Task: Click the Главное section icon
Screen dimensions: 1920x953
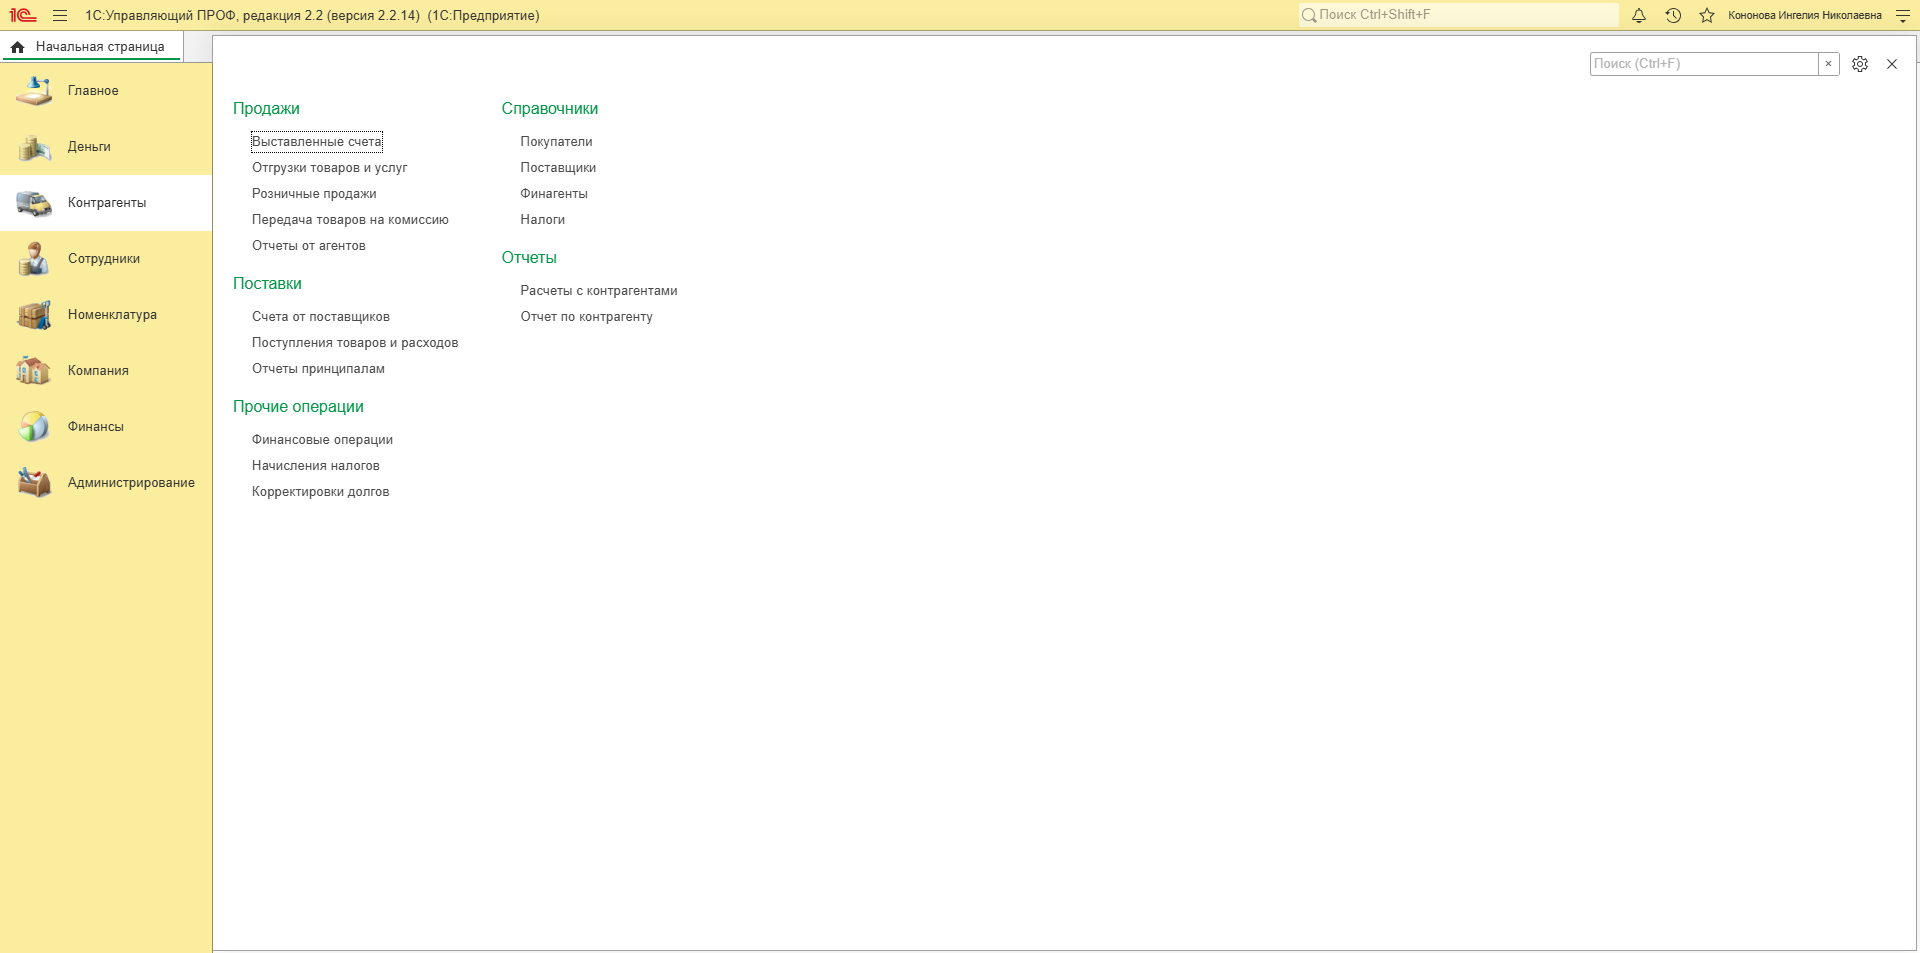Action: click(34, 91)
